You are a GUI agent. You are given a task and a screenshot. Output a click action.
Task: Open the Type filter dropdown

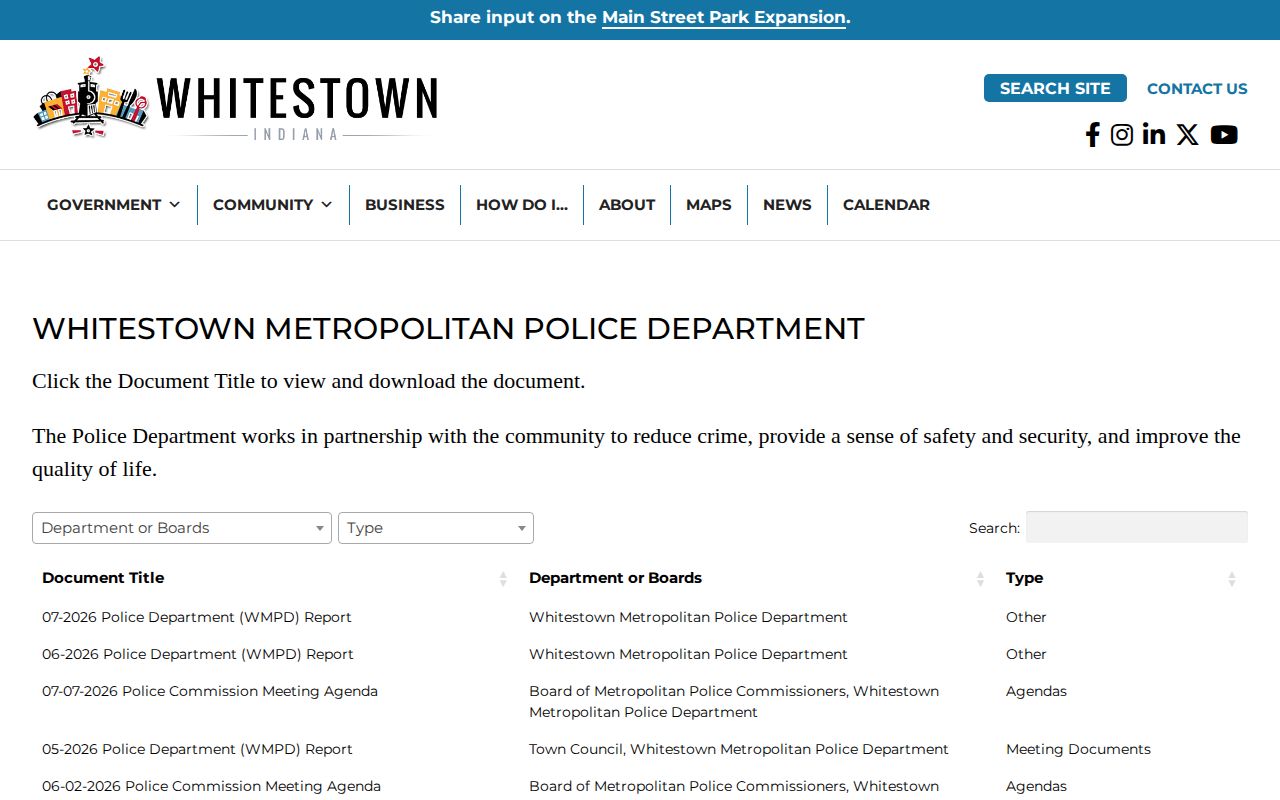pos(436,528)
